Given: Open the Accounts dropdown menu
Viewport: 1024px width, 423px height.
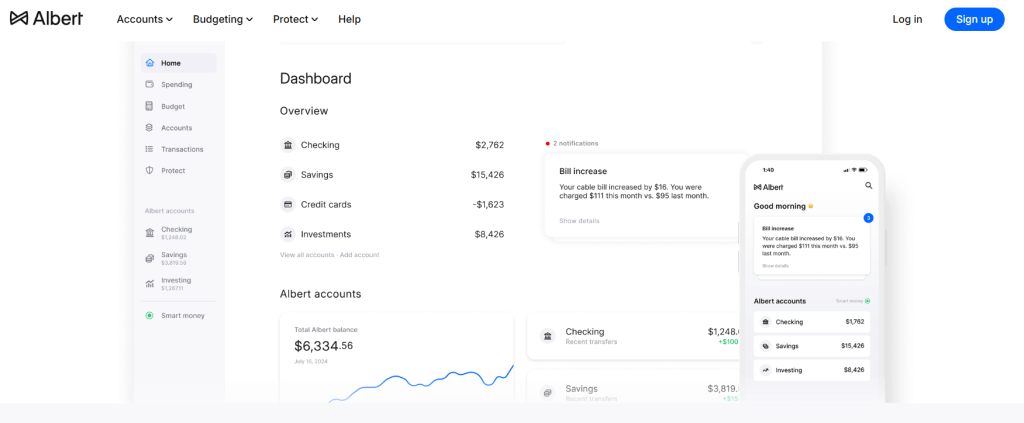Looking at the screenshot, I should [144, 20].
